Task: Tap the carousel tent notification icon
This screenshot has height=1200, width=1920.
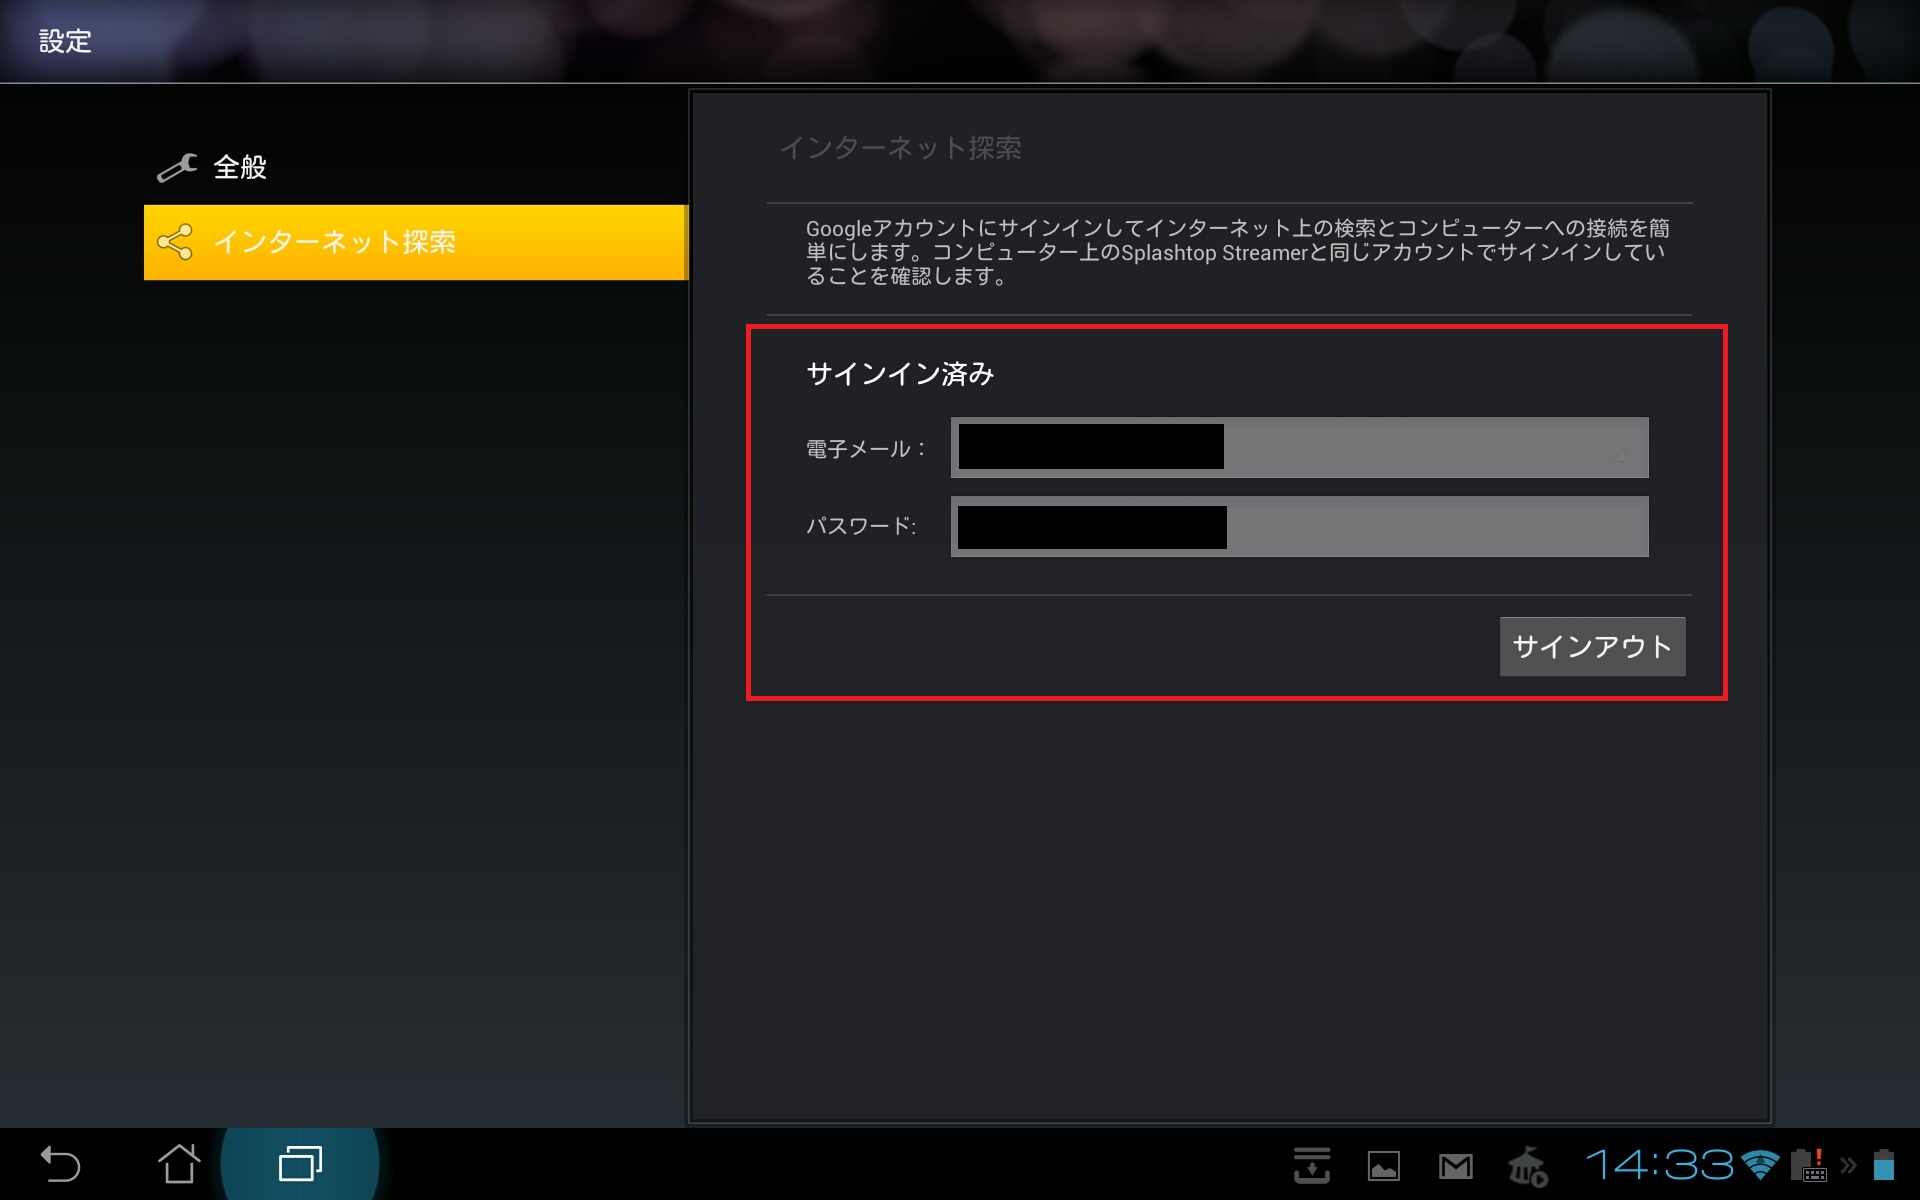Action: point(1527,1166)
